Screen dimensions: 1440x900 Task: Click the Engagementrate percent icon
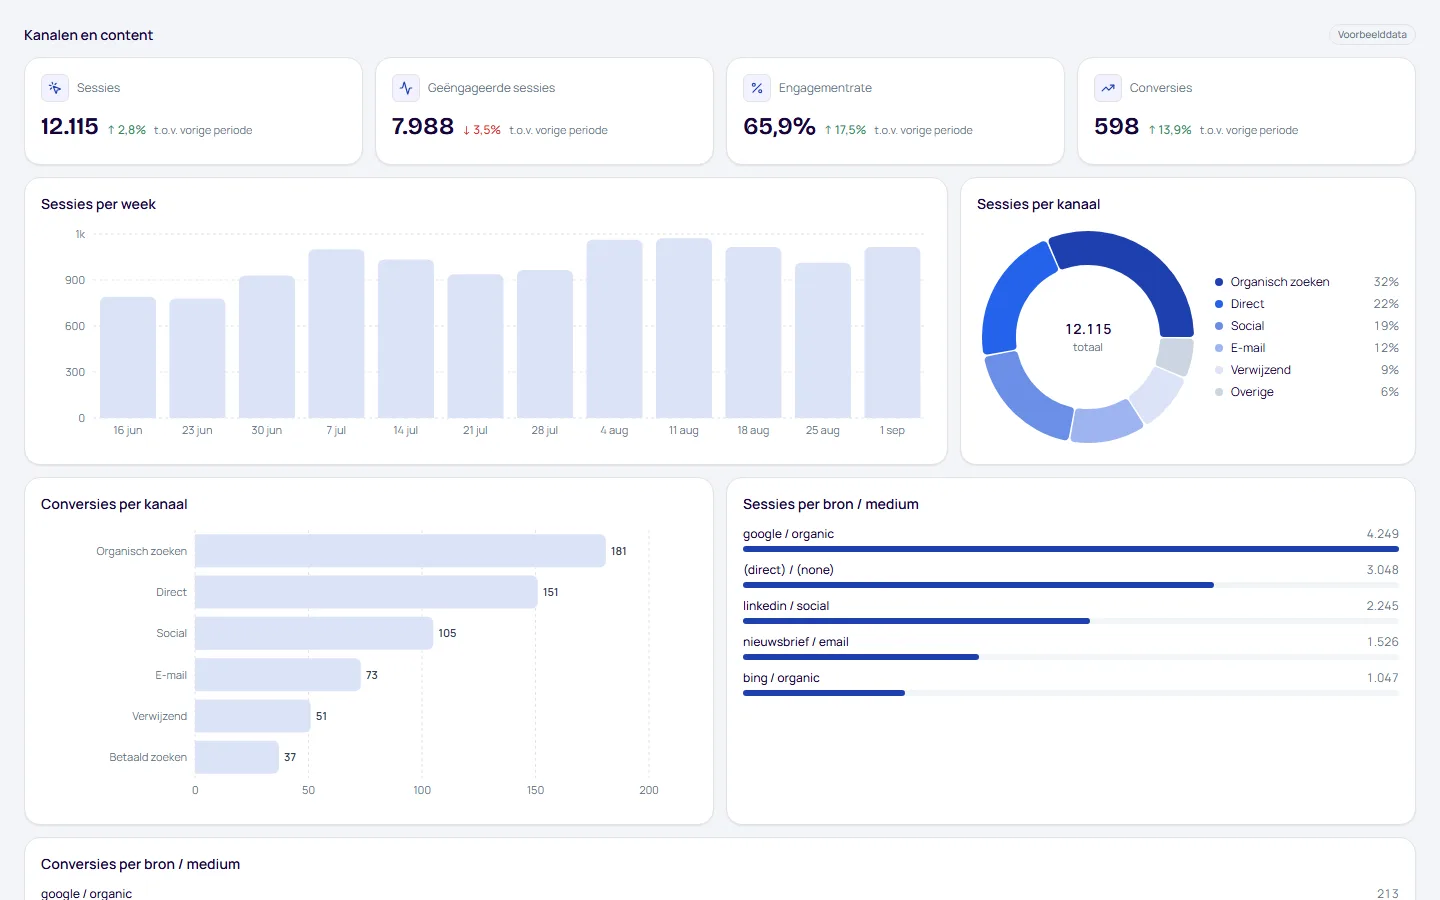click(x=757, y=88)
